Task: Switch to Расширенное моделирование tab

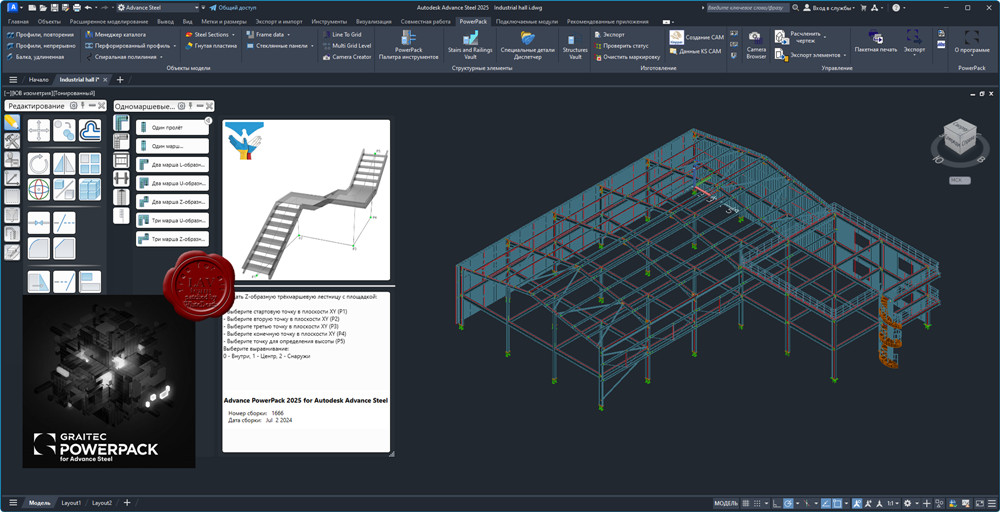Action: [109, 21]
